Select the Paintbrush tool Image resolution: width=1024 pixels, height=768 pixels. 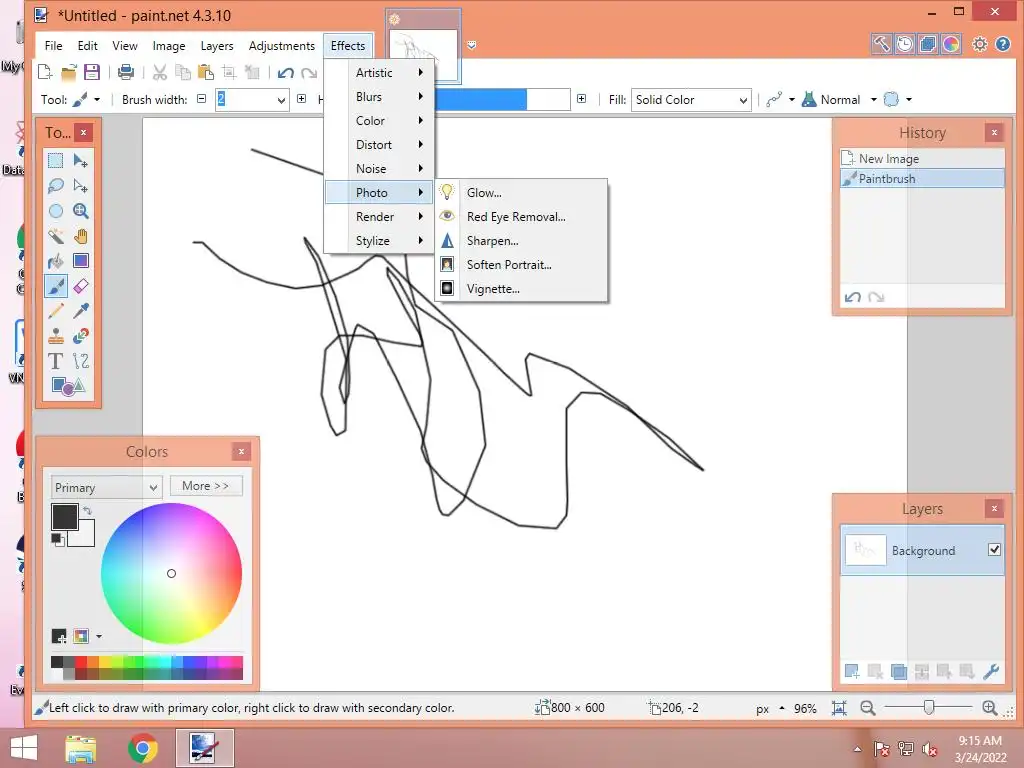(56, 286)
